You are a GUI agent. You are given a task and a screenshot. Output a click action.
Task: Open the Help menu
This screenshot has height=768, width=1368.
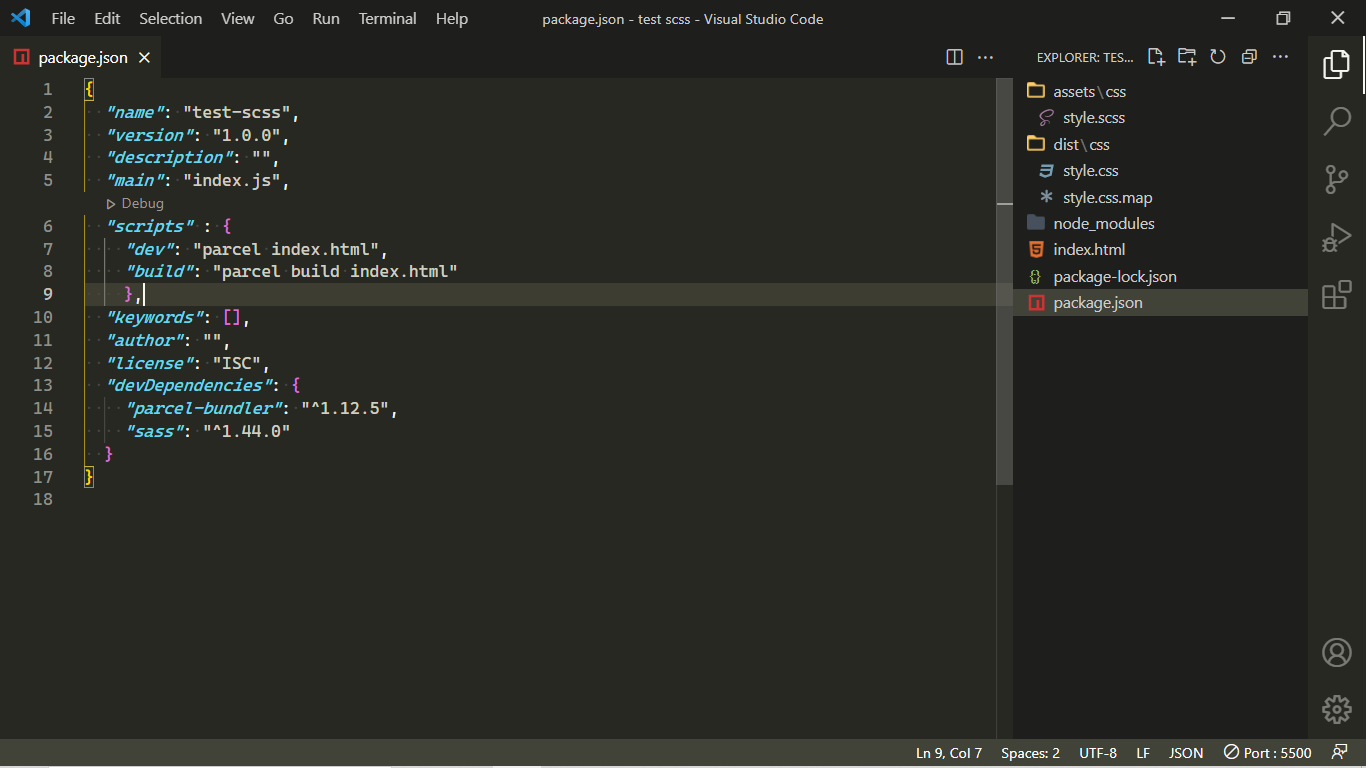[452, 19]
